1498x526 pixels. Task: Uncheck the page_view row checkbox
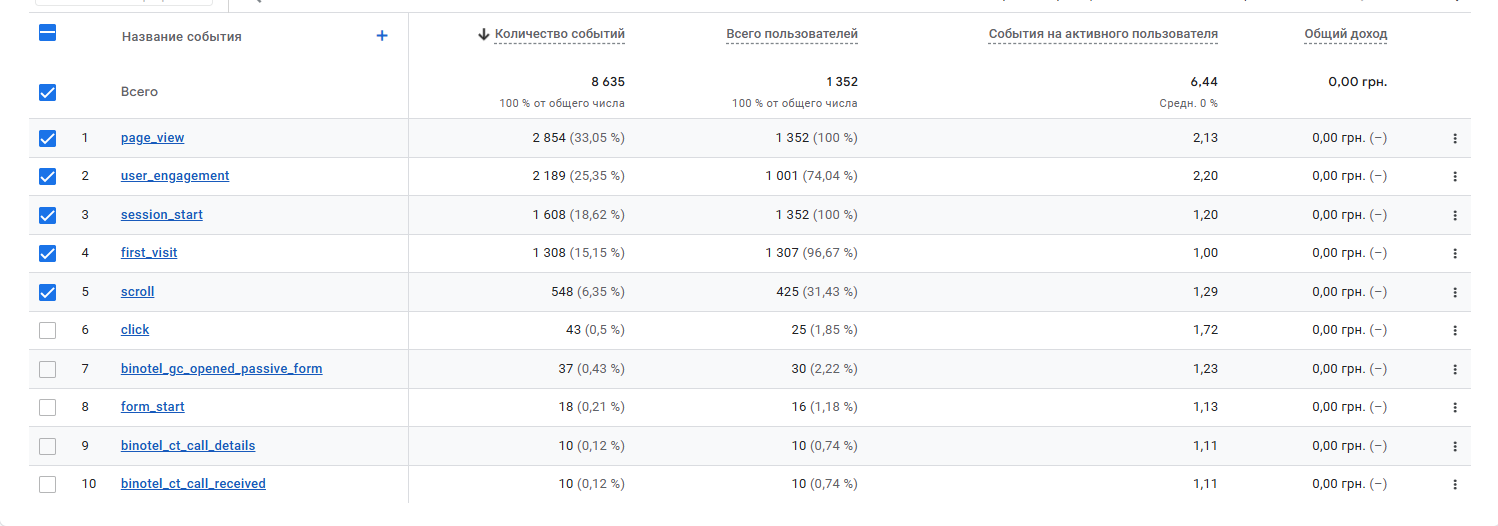(47, 138)
